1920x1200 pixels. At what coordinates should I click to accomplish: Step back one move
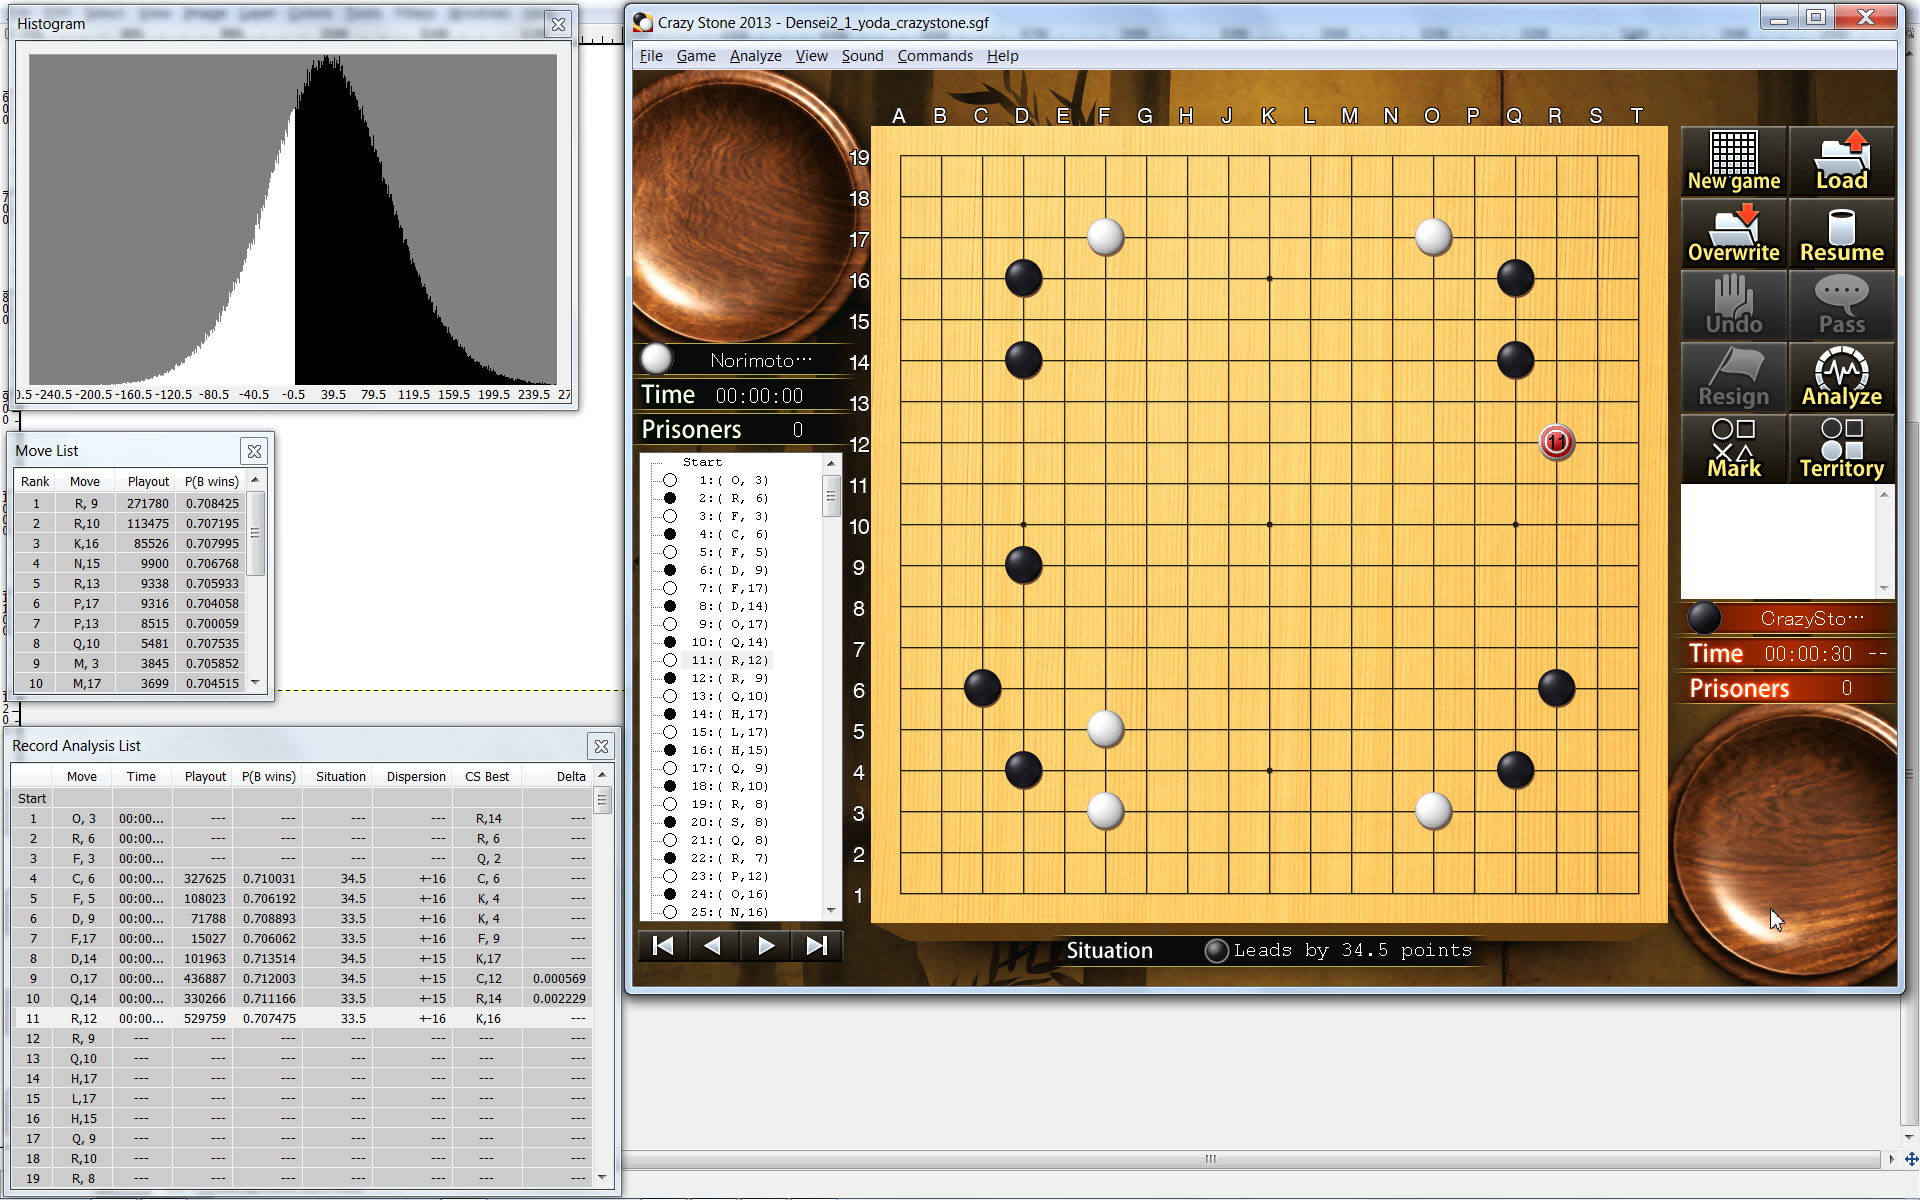[713, 946]
